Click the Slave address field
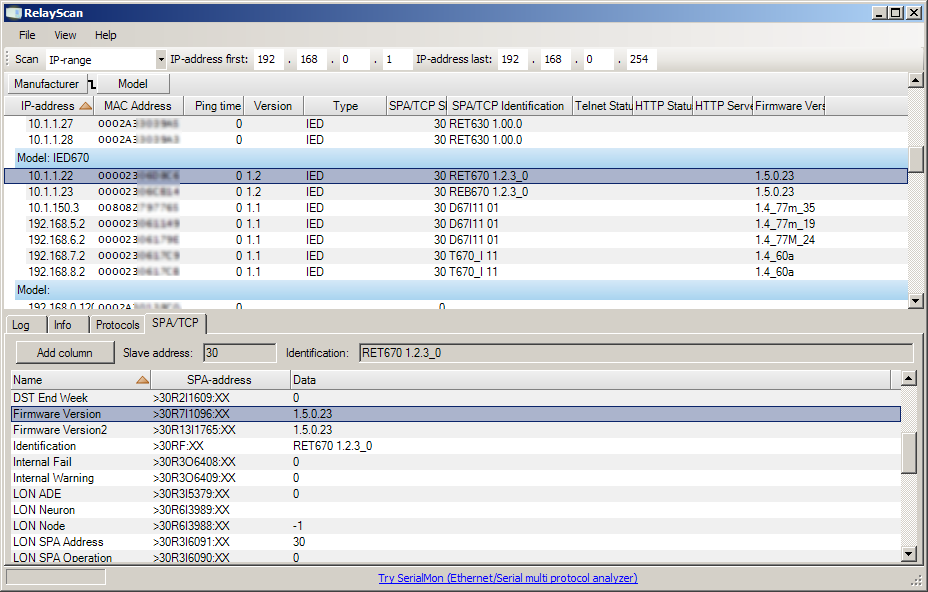This screenshot has width=928, height=592. click(239, 353)
